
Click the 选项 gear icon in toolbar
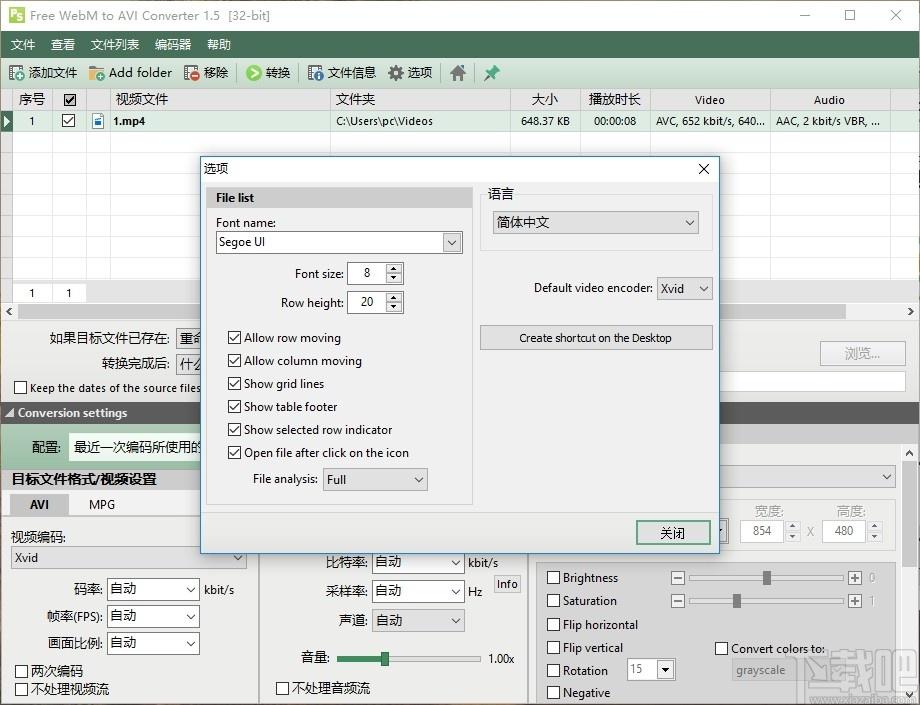396,73
